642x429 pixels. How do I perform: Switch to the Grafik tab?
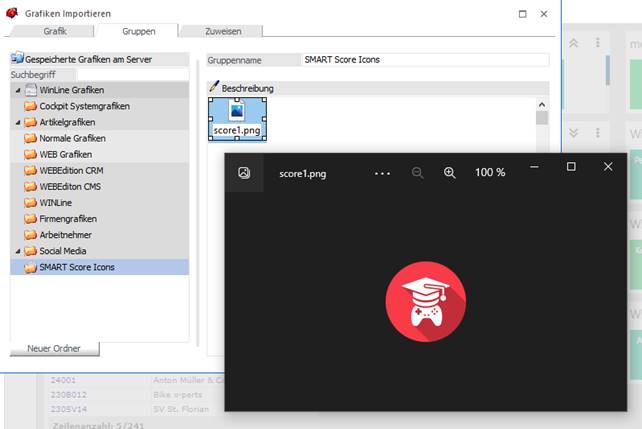pyautogui.click(x=55, y=31)
